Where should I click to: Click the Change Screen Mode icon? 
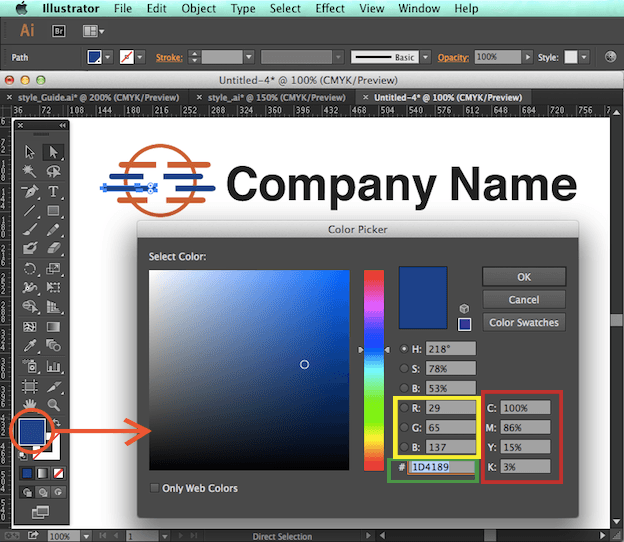[40, 512]
